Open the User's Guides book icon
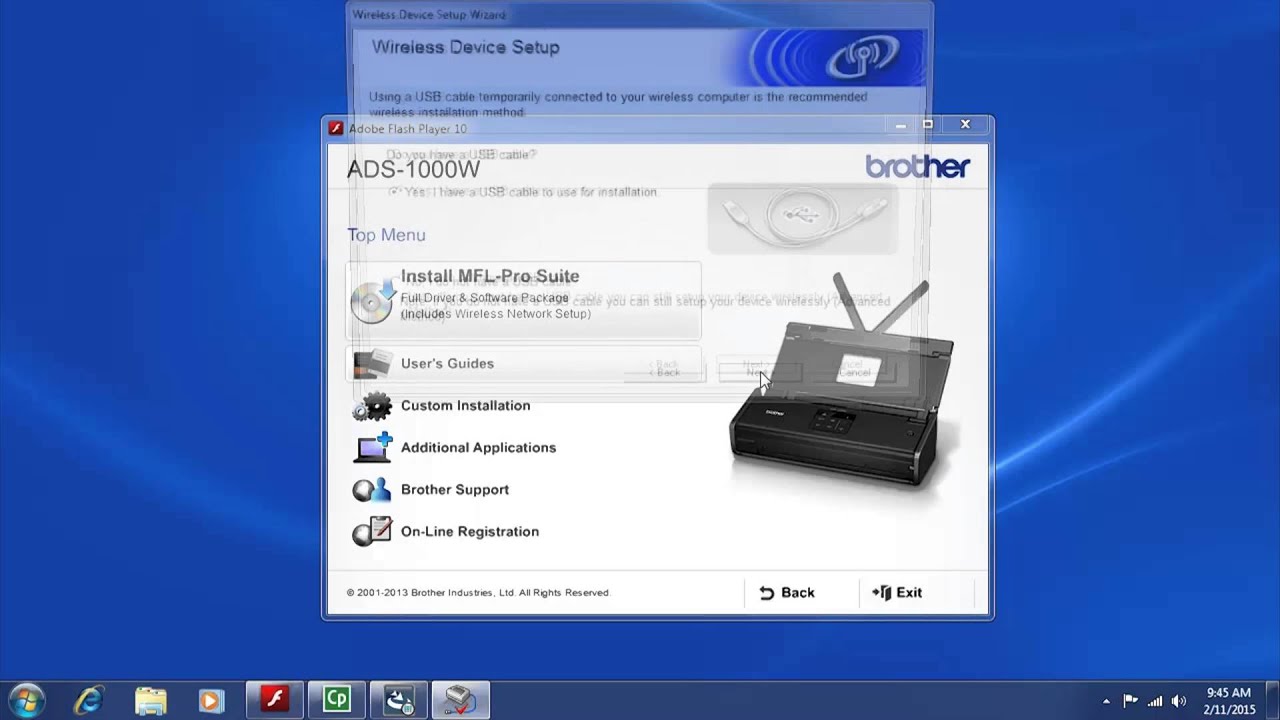 tap(371, 364)
